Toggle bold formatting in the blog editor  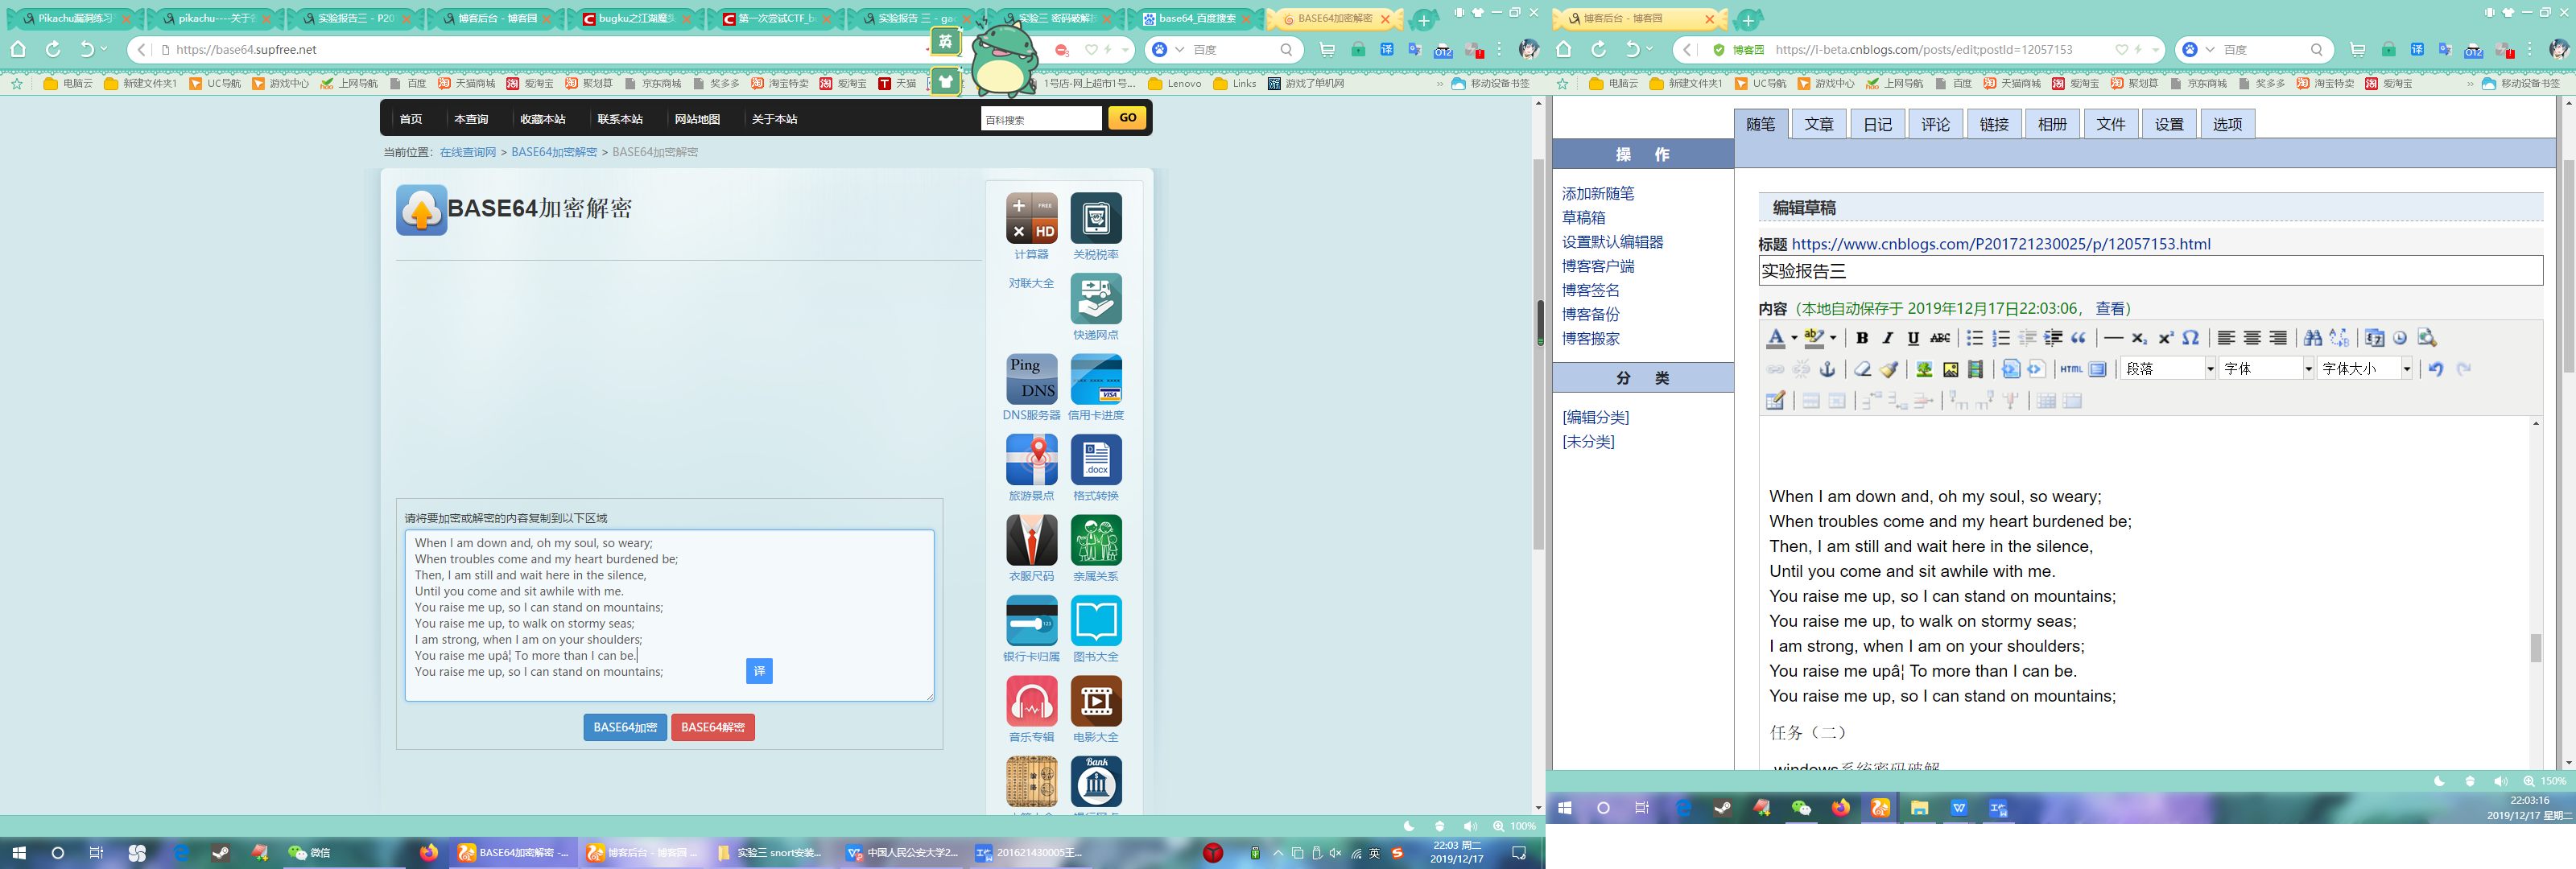click(x=1862, y=338)
